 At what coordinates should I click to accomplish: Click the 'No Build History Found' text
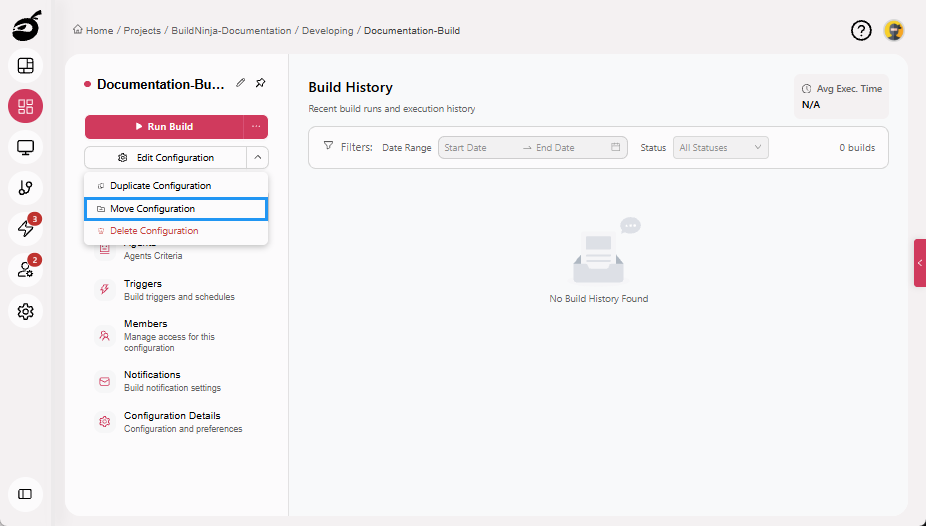tap(598, 299)
